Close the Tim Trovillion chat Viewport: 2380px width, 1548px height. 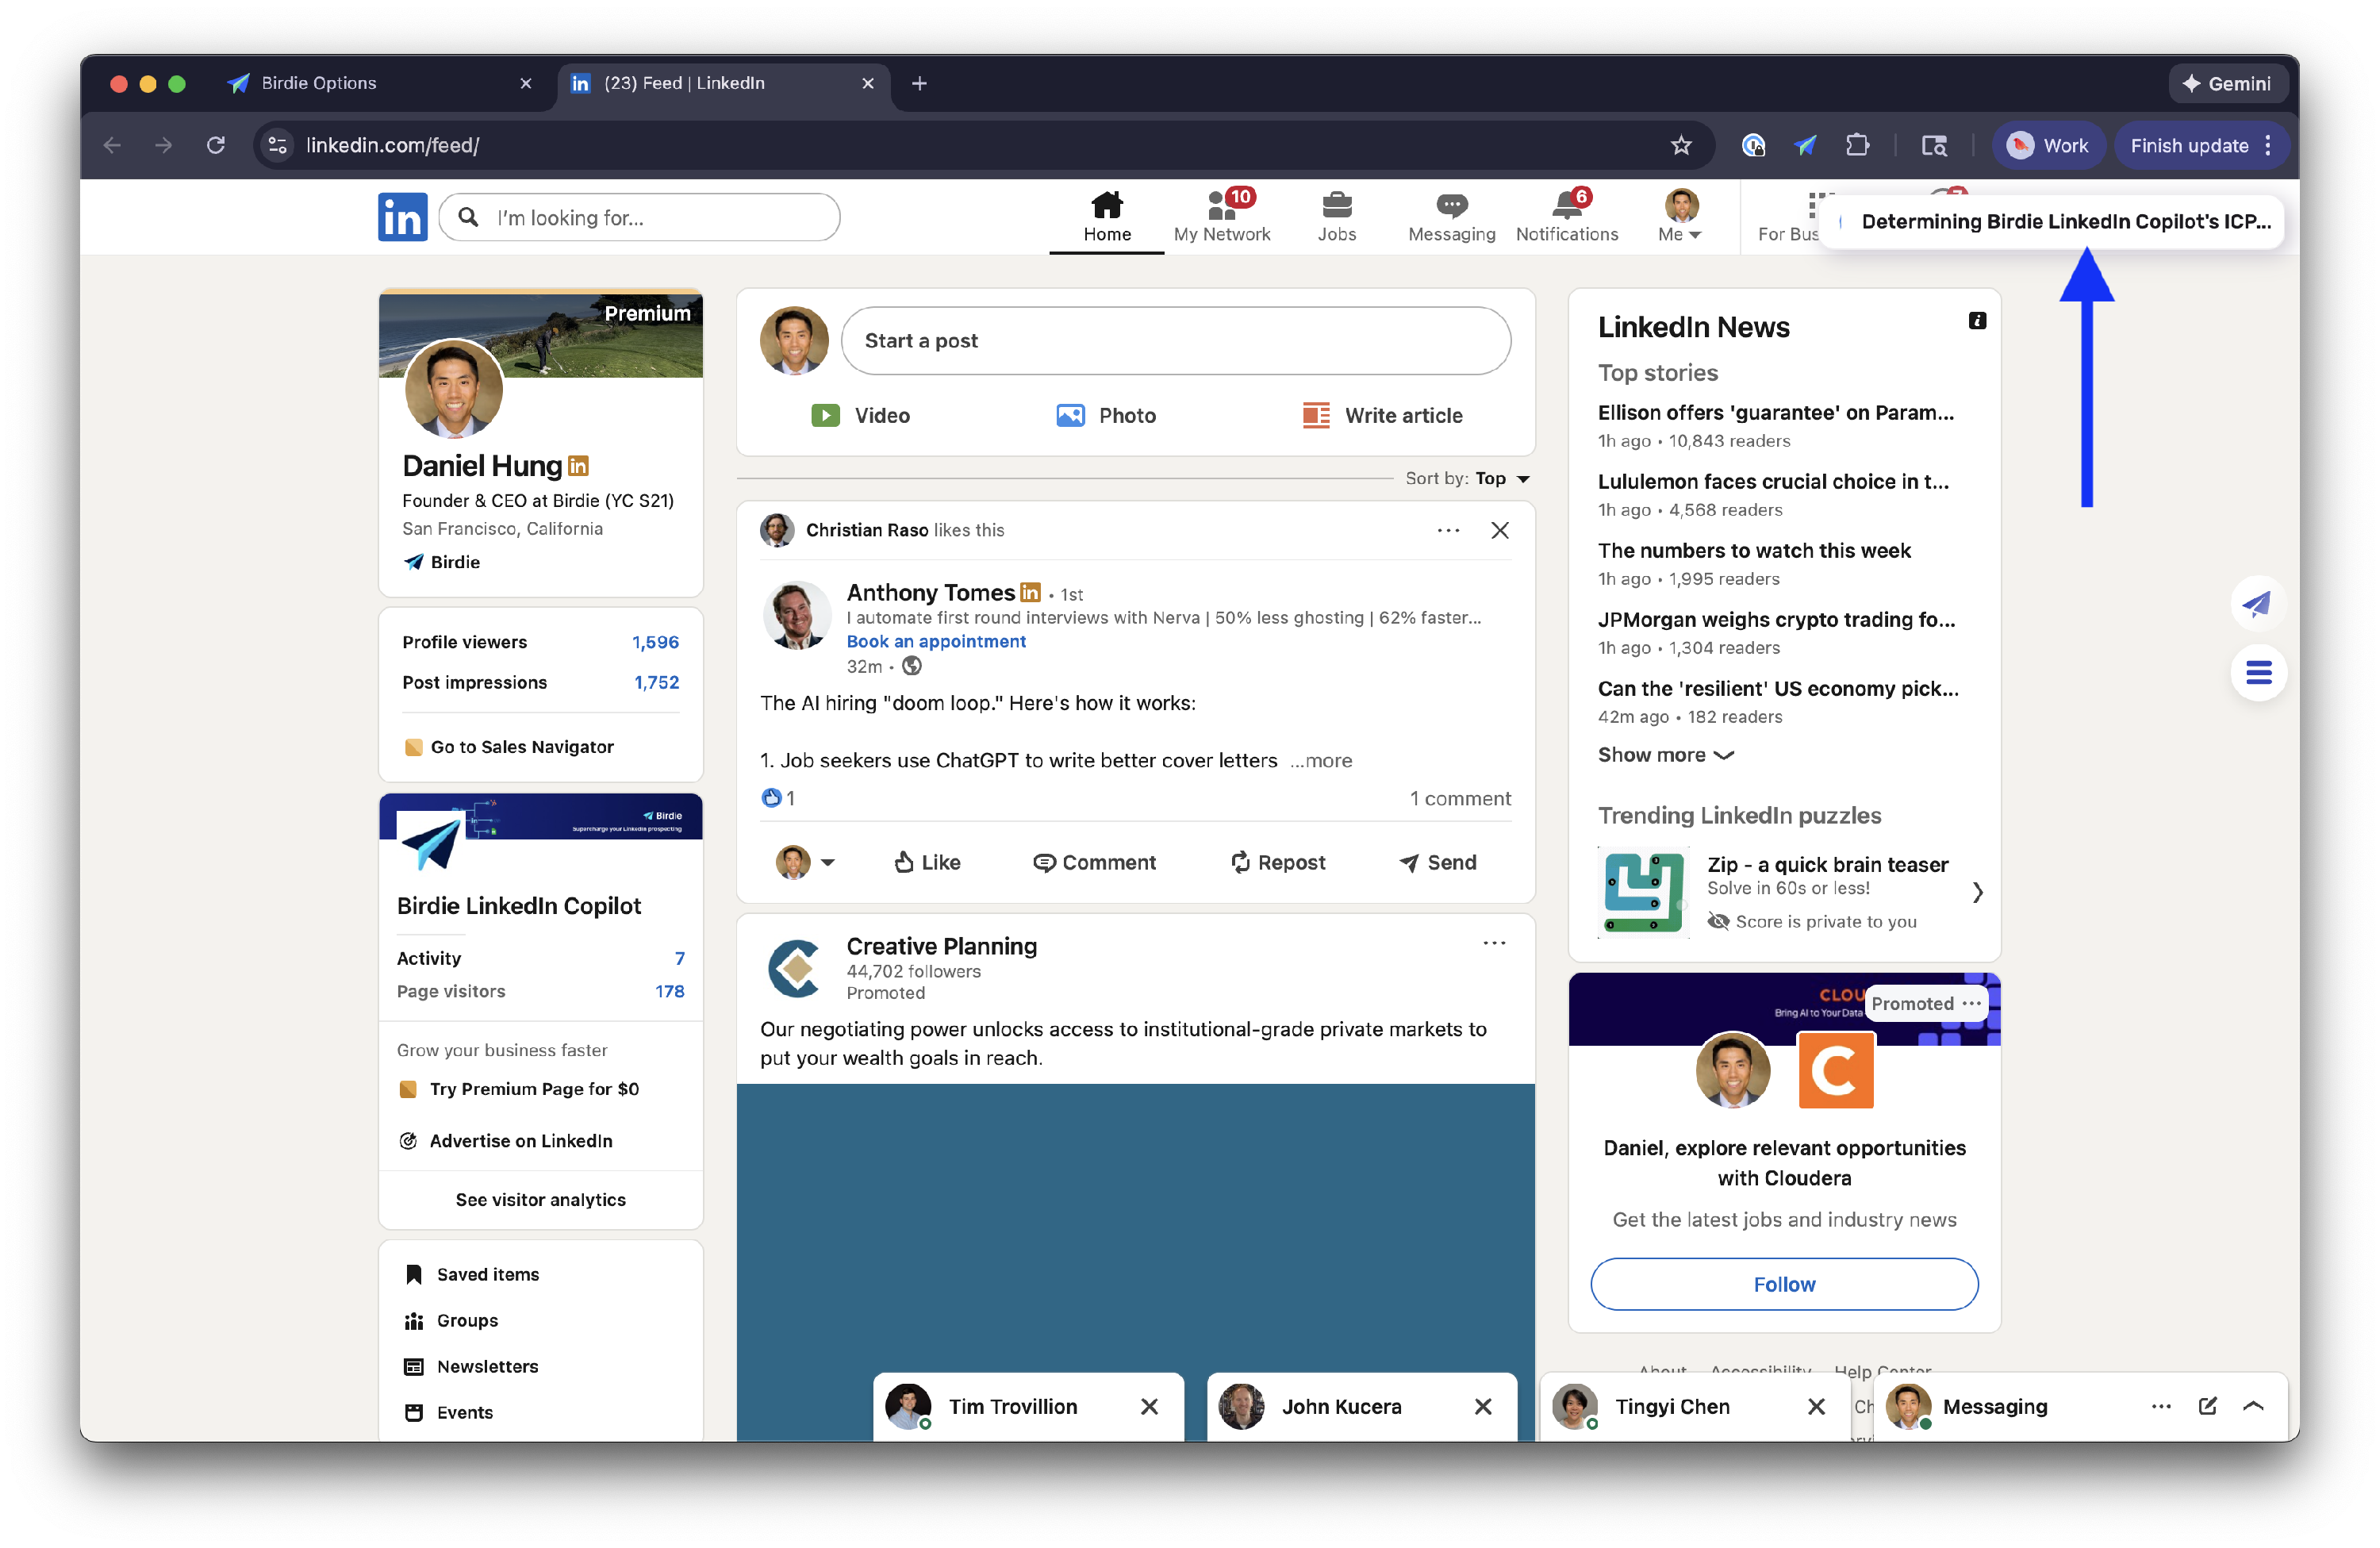[x=1149, y=1406]
